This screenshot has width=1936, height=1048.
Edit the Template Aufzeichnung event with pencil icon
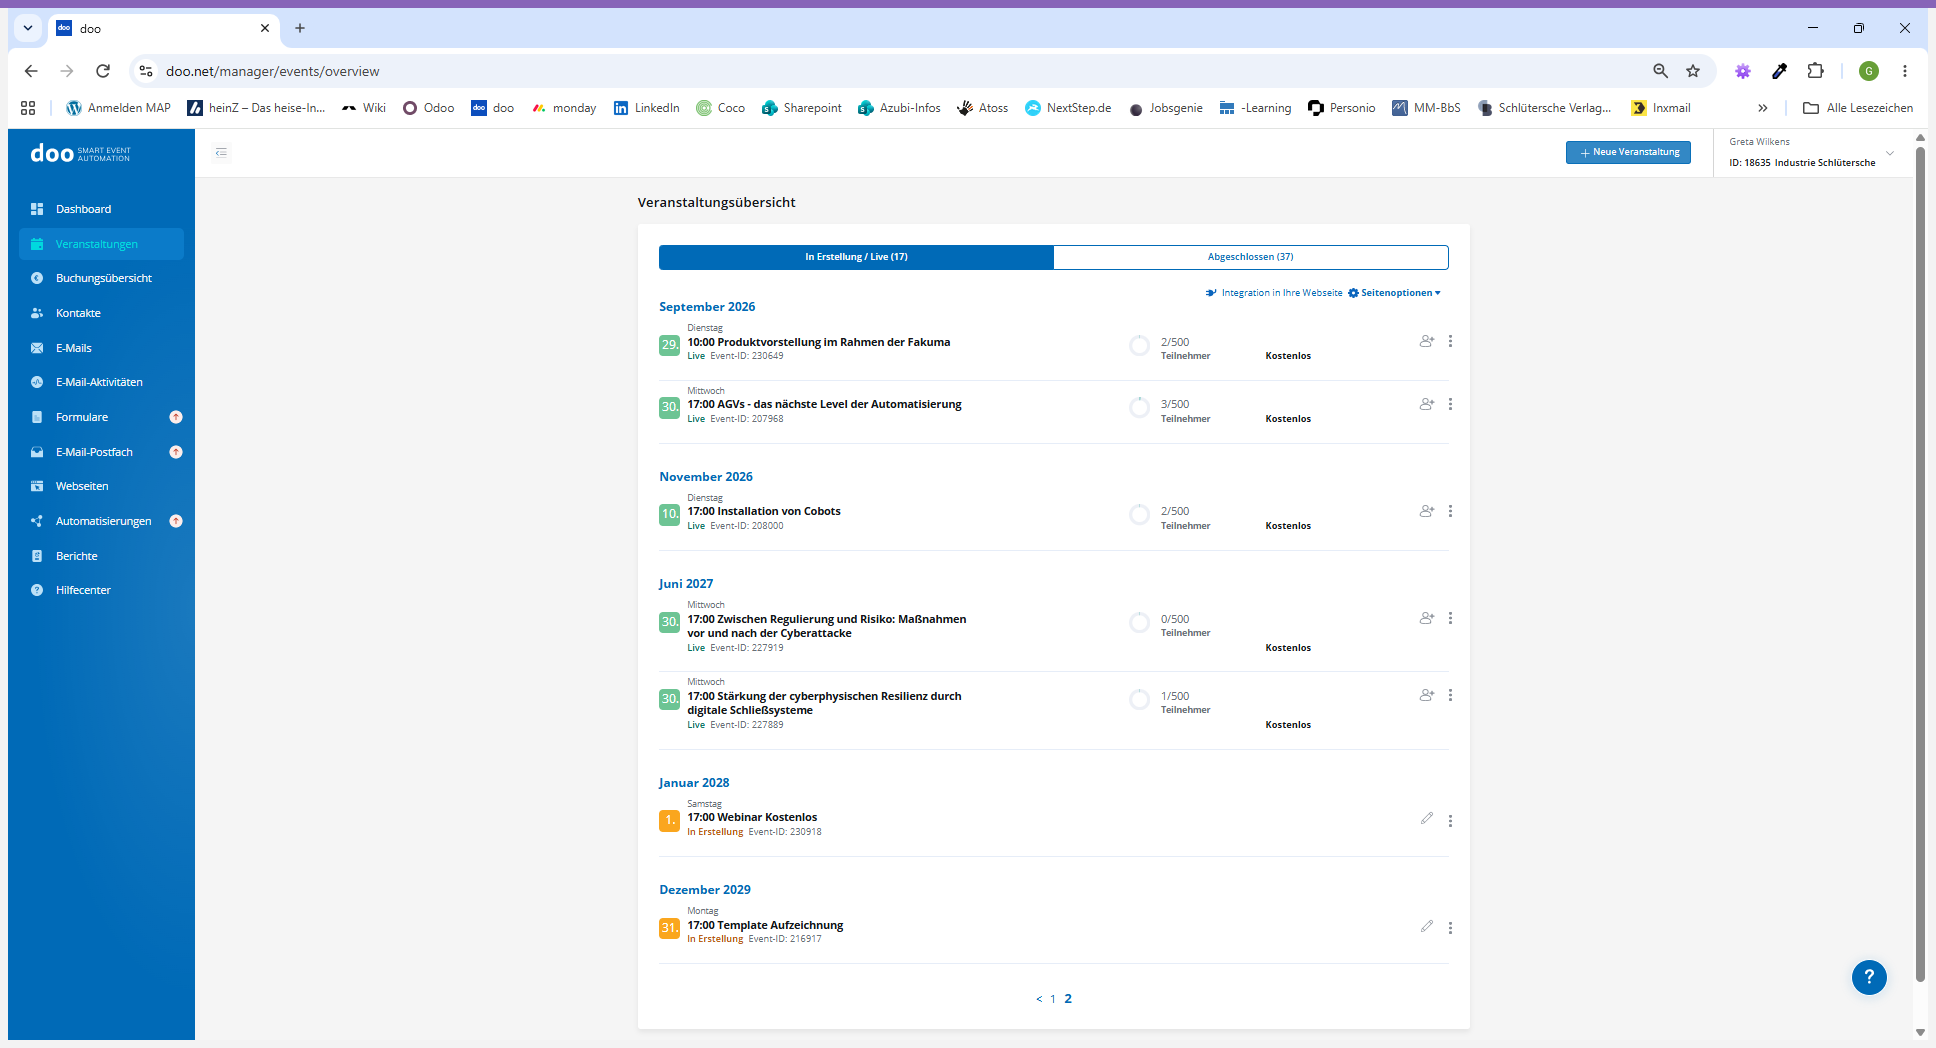coord(1427,926)
